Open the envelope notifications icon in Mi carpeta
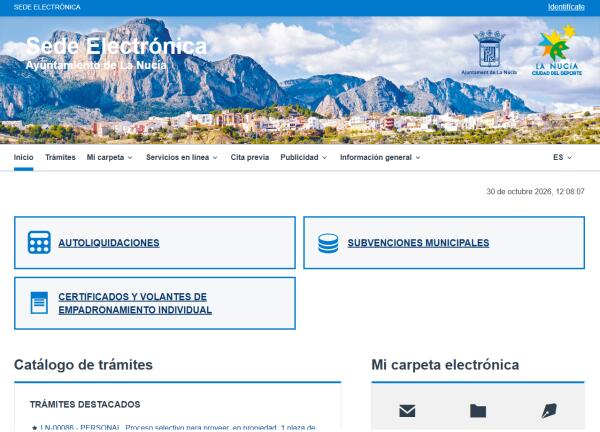This screenshot has height=432, width=600. coord(407,411)
